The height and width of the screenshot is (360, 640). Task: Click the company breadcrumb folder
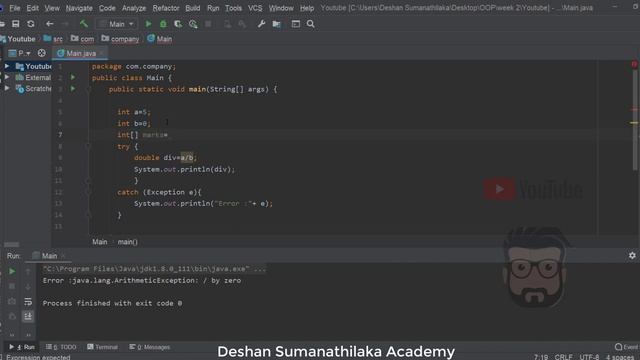[x=120, y=39]
